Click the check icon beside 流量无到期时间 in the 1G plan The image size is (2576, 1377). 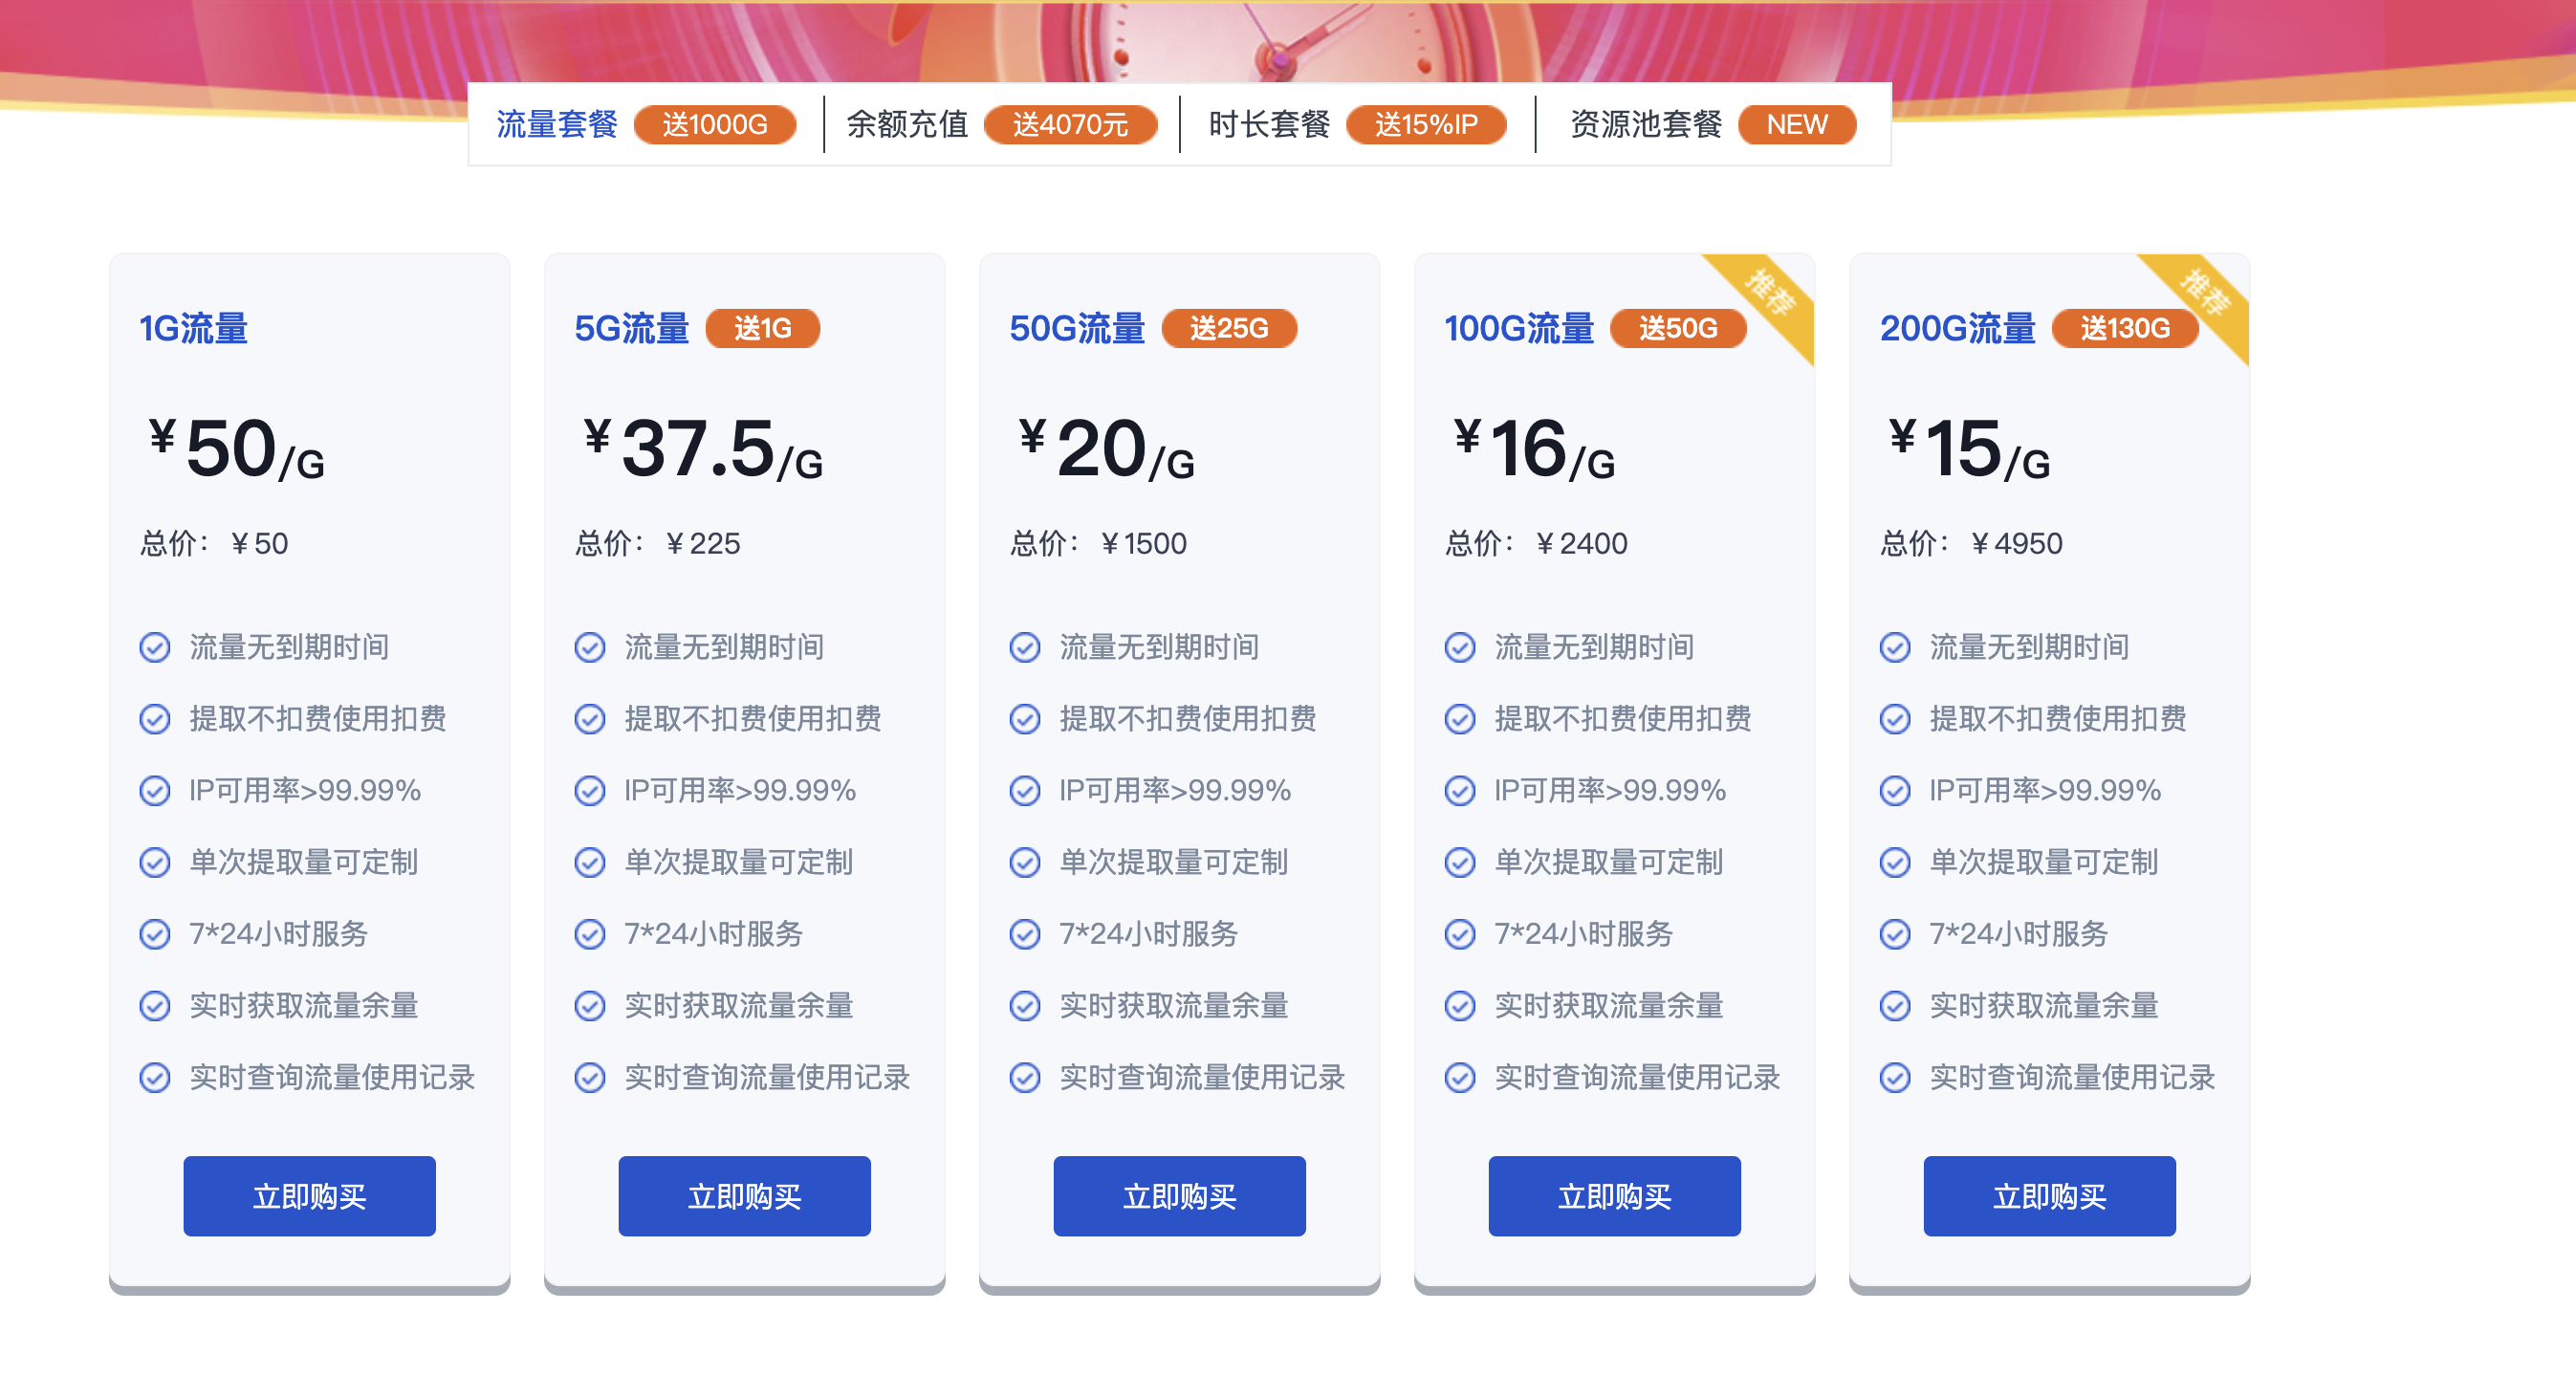155,647
